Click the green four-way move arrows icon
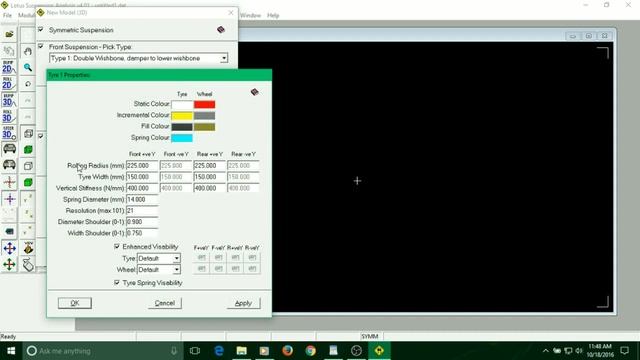Image resolution: width=640 pixels, height=360 pixels. click(9, 264)
